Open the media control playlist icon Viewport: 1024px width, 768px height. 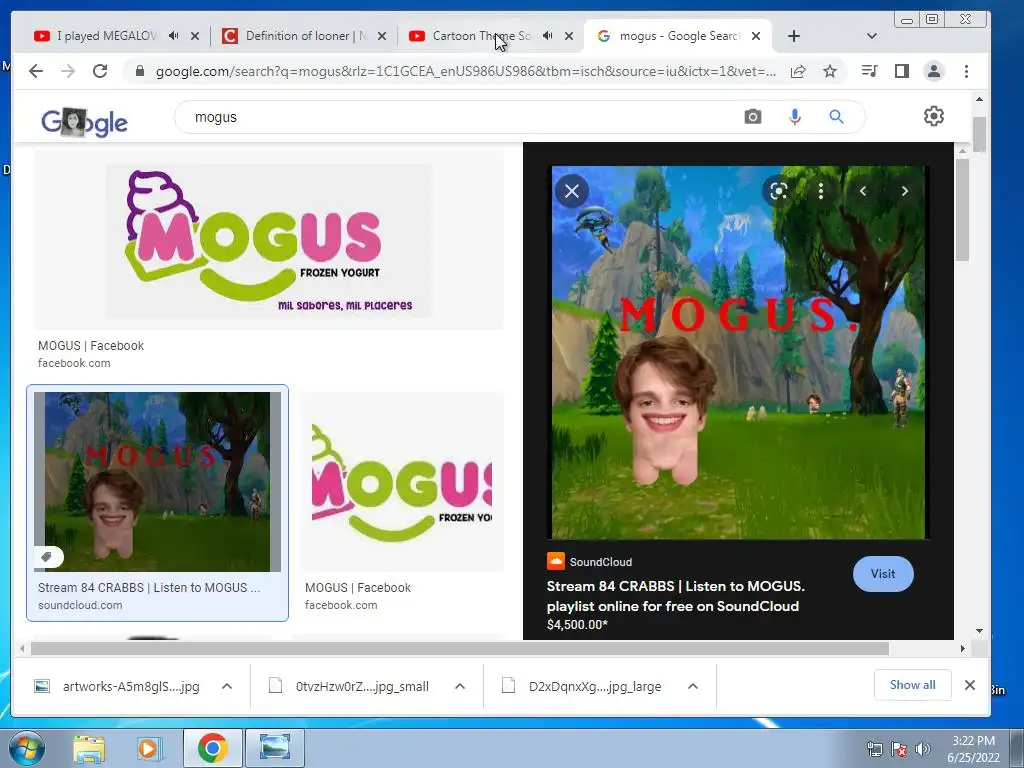[x=869, y=71]
